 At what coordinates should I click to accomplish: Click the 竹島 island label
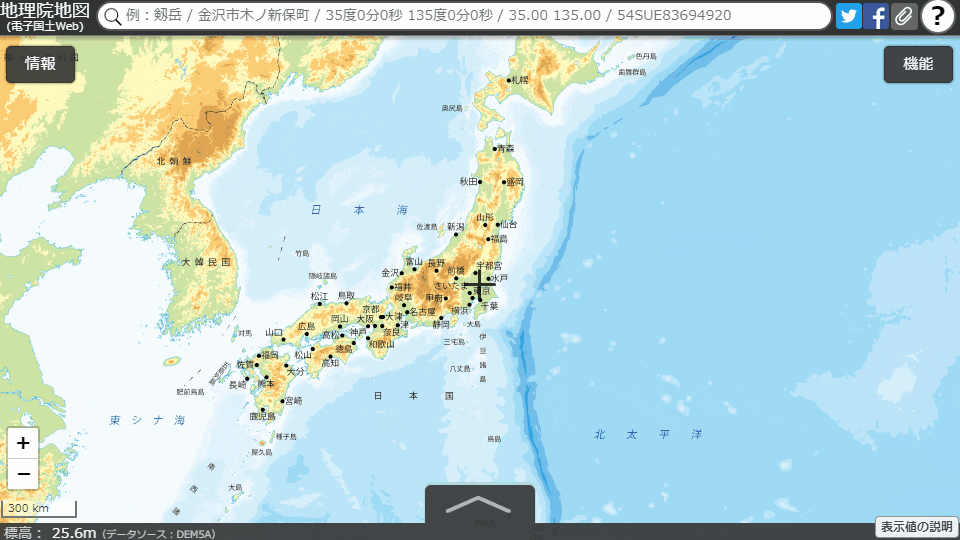[x=302, y=253]
